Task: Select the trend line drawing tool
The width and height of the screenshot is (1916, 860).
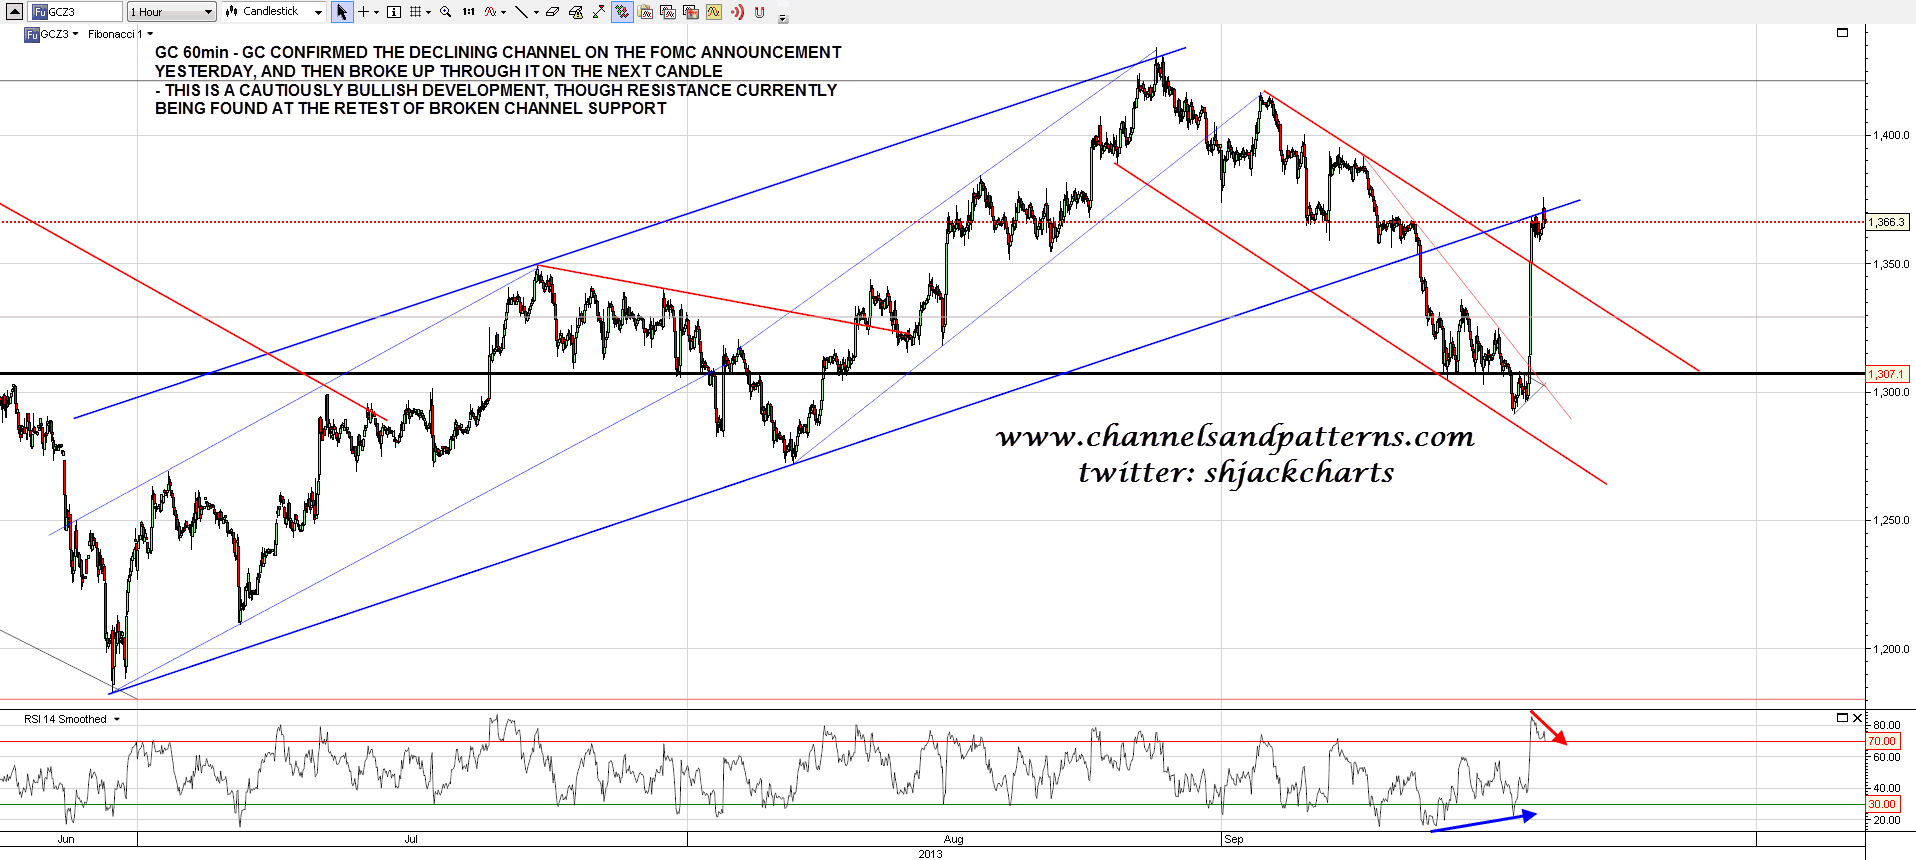Action: 521,12
